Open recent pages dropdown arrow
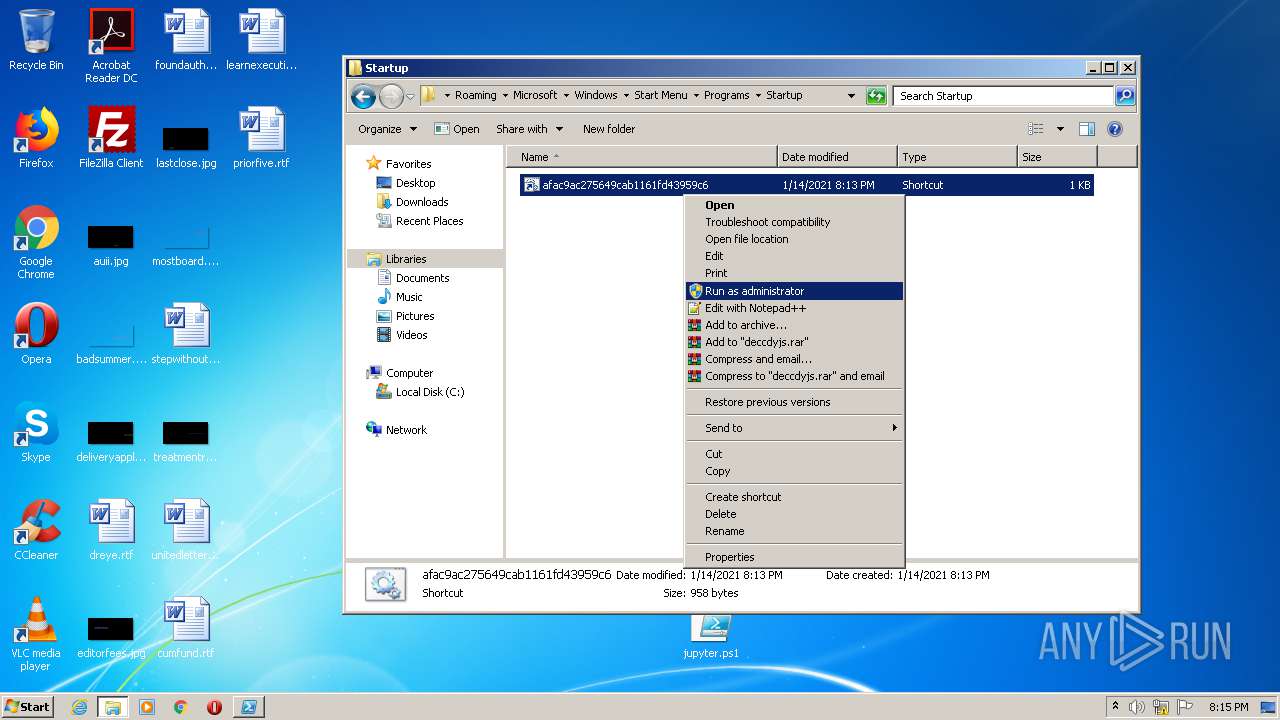The image size is (1280, 720). (410, 97)
